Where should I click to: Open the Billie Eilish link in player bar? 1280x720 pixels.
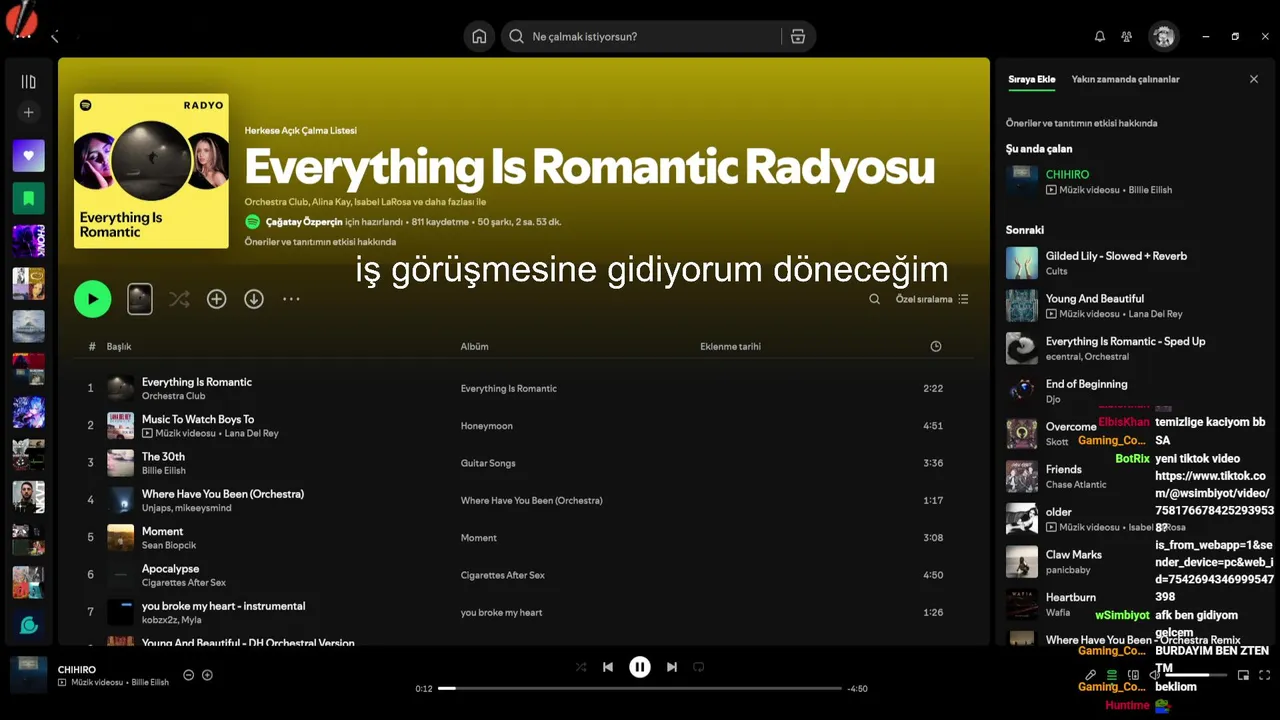151,683
